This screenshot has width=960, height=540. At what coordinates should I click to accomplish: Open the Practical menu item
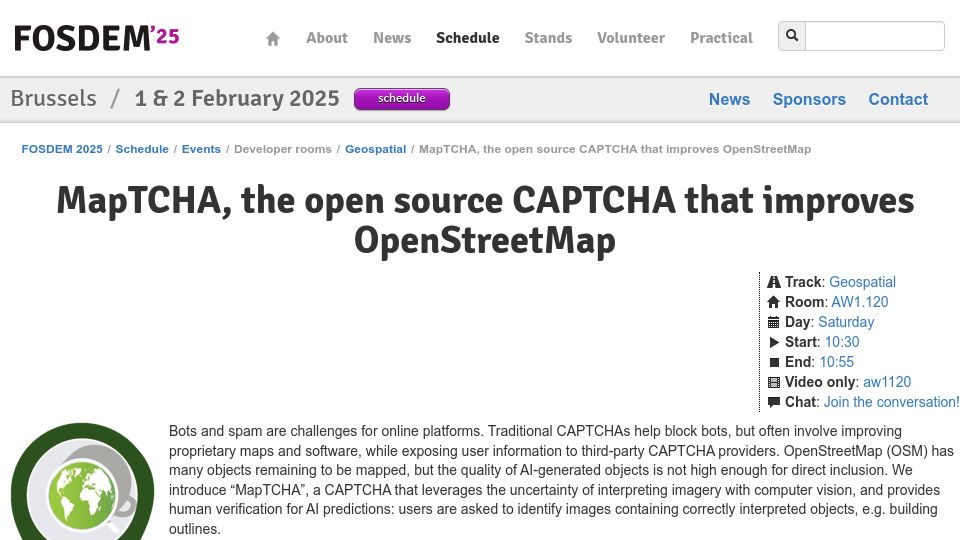pos(721,38)
